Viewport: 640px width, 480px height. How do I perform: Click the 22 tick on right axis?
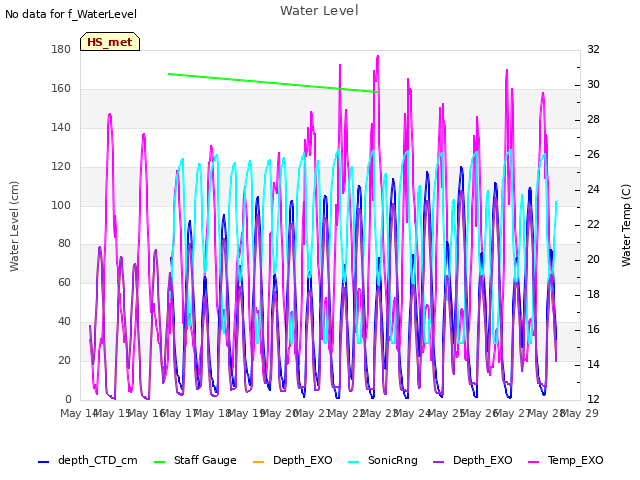tap(593, 224)
